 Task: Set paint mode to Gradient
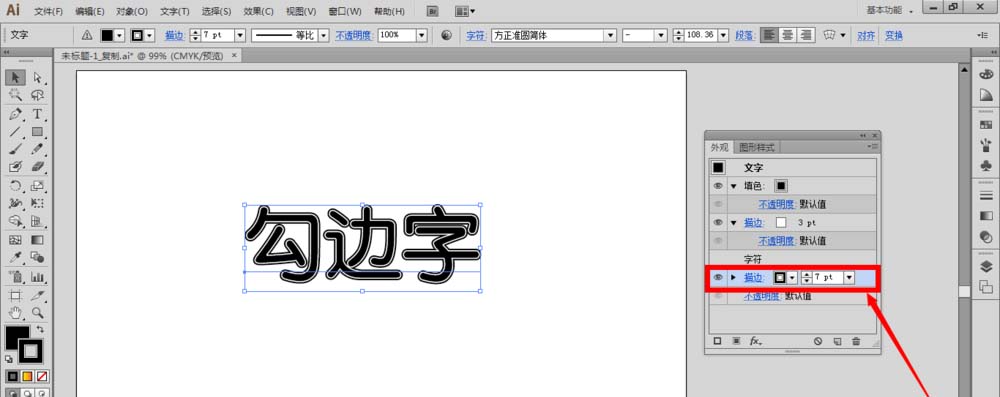tap(27, 377)
